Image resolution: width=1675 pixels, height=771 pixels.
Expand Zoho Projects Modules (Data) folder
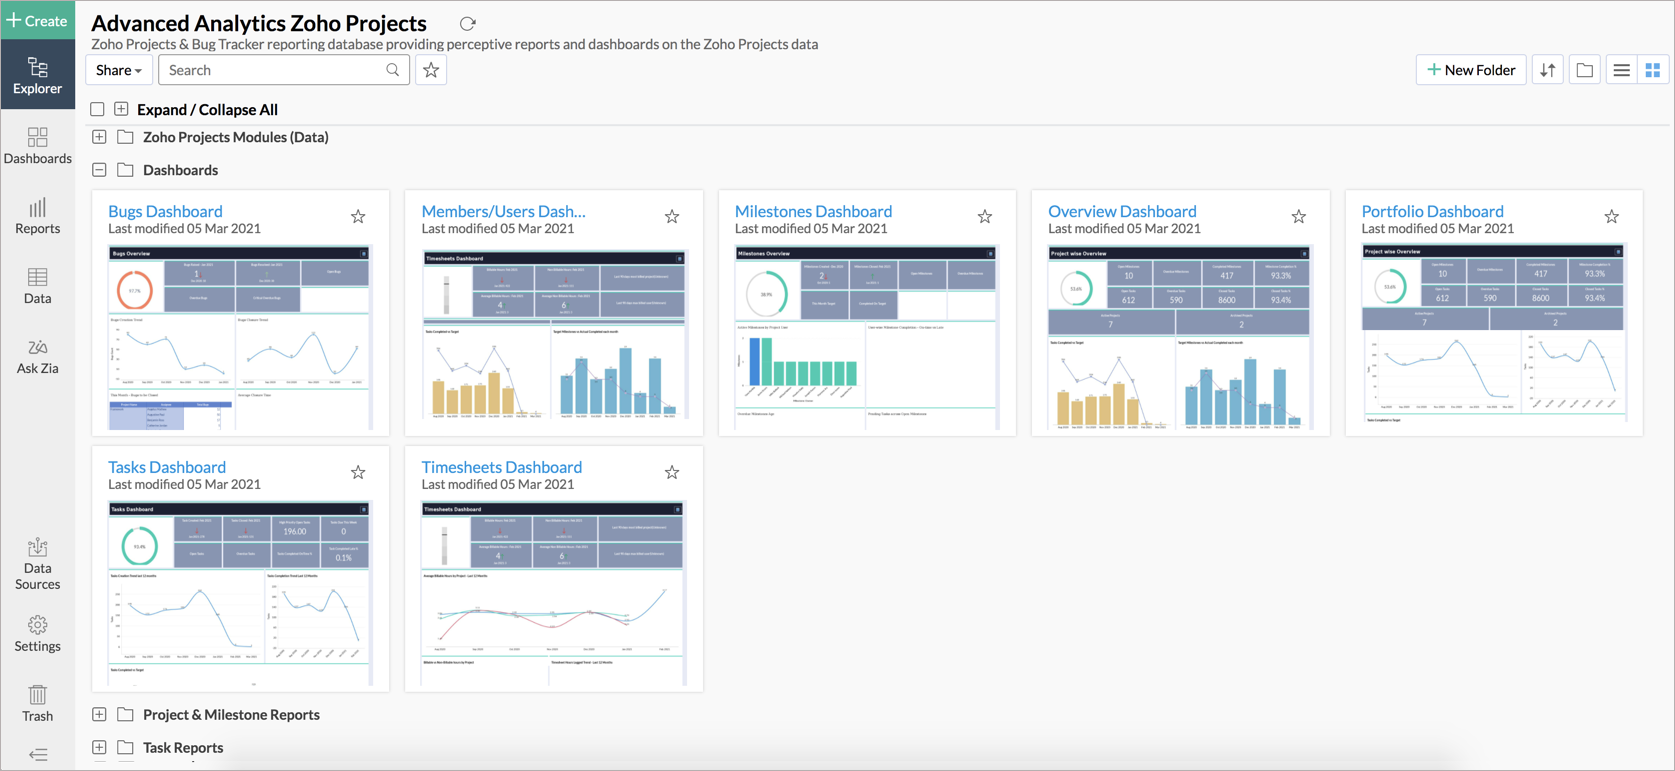coord(99,137)
